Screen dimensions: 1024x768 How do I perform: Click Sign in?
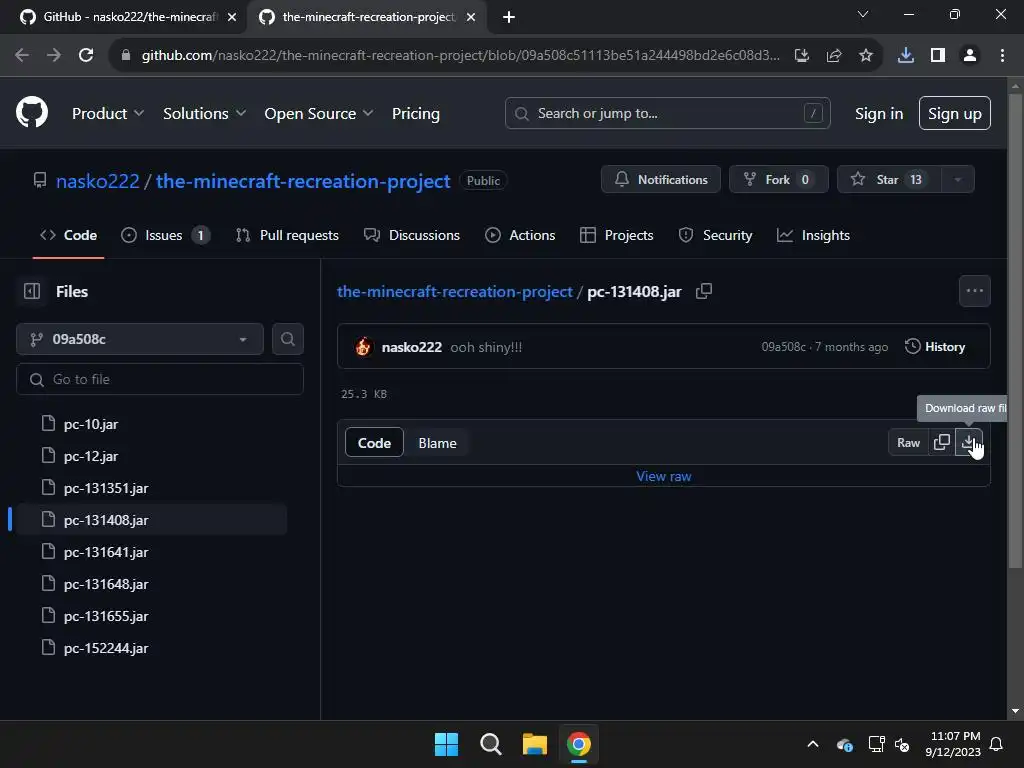[879, 113]
